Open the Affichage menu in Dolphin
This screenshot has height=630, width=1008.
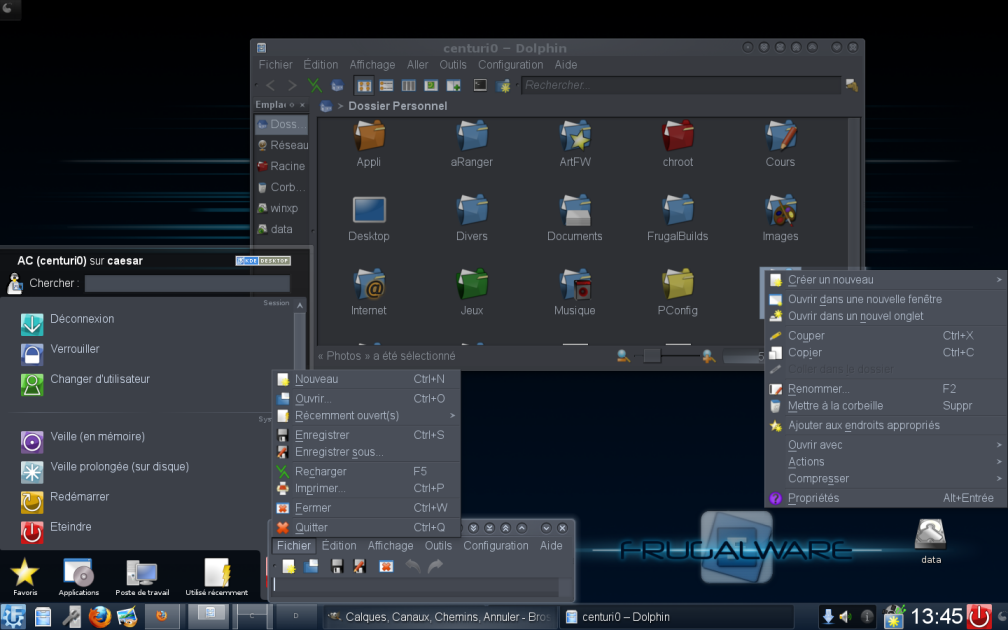(x=372, y=64)
